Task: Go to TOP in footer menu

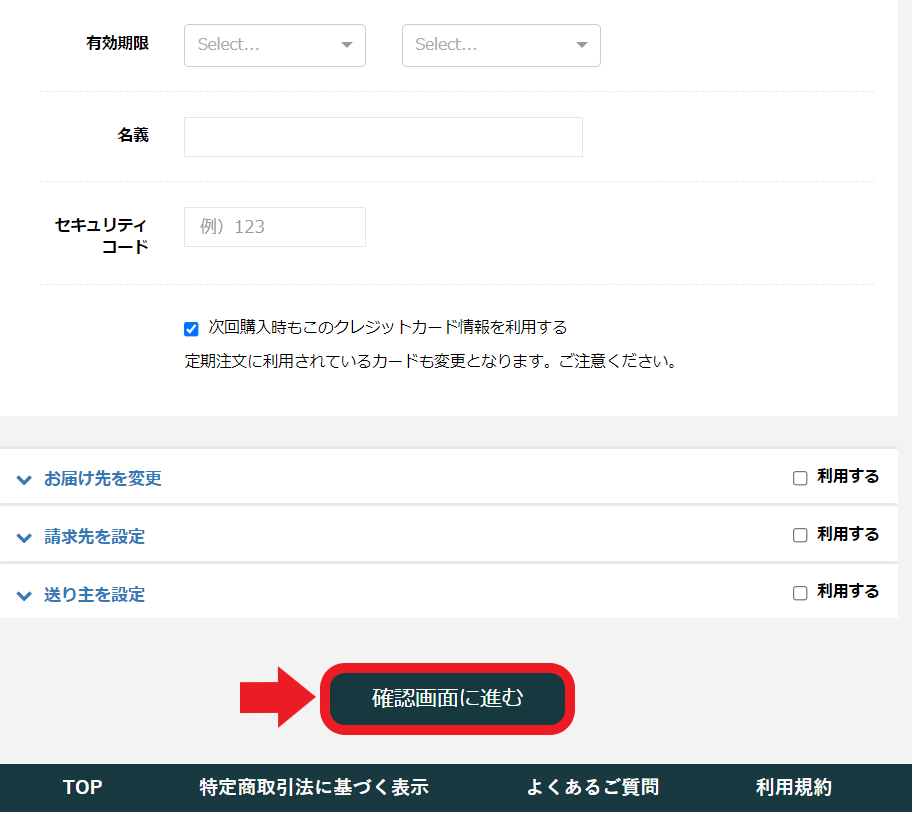Action: tap(83, 787)
